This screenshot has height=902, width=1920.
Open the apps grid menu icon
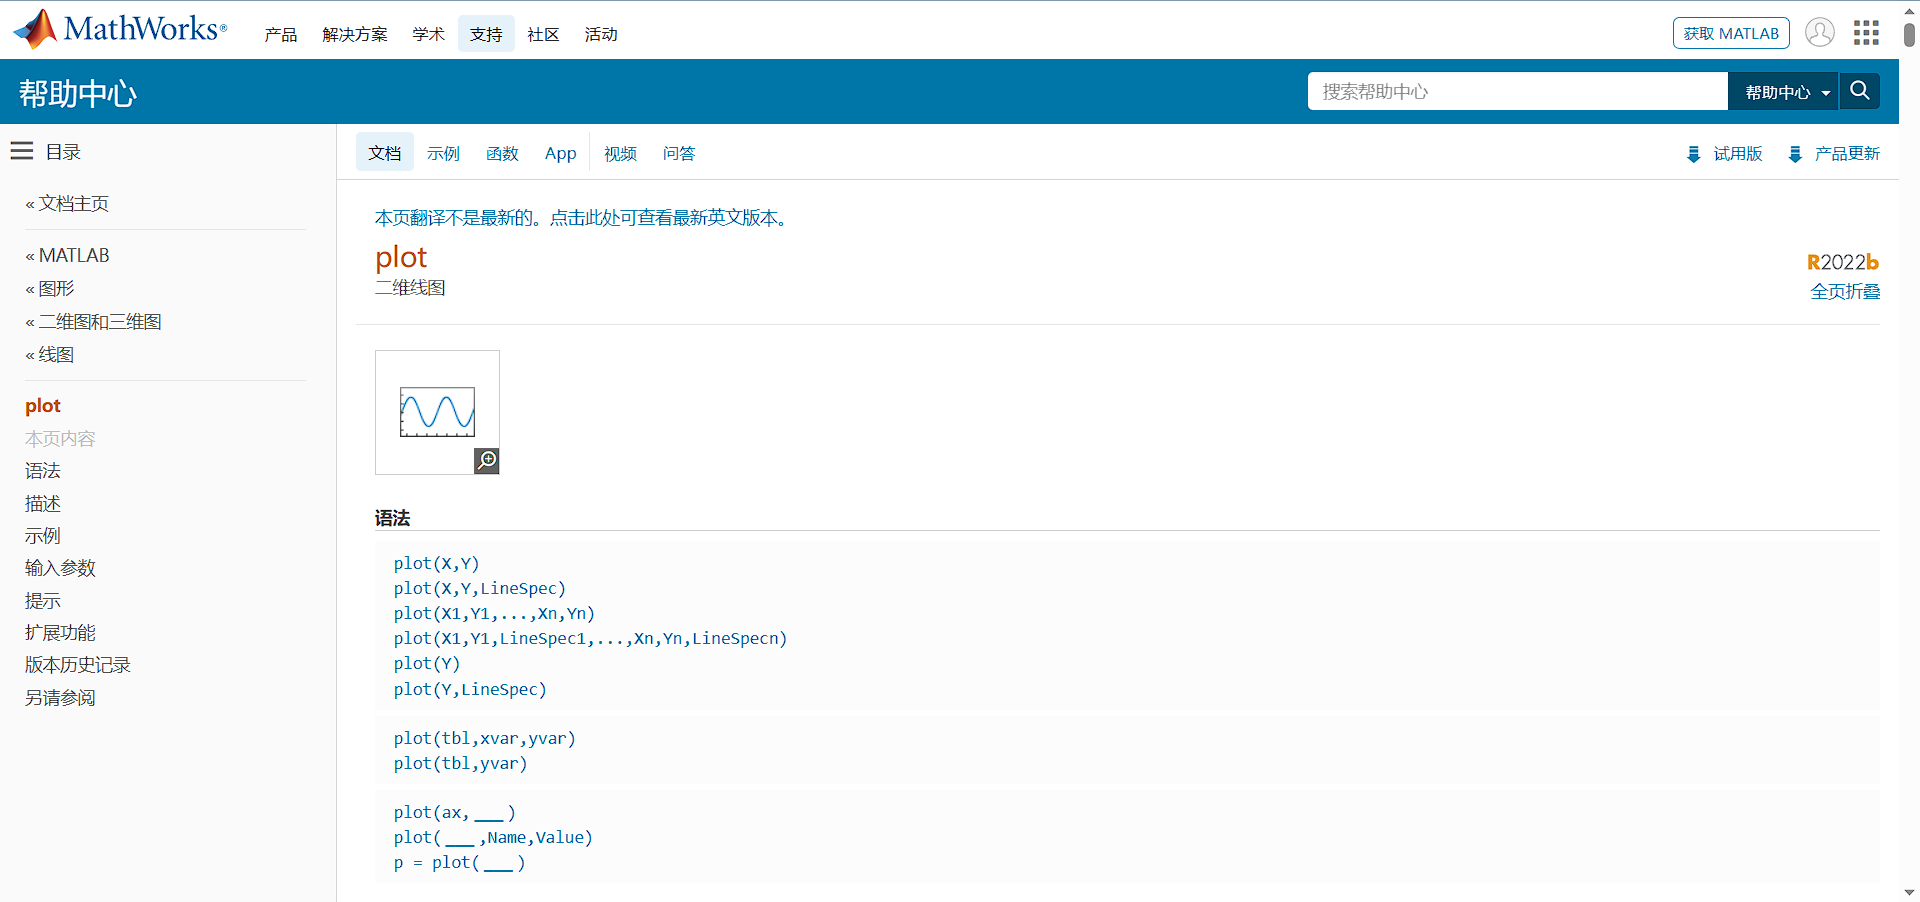[1866, 33]
